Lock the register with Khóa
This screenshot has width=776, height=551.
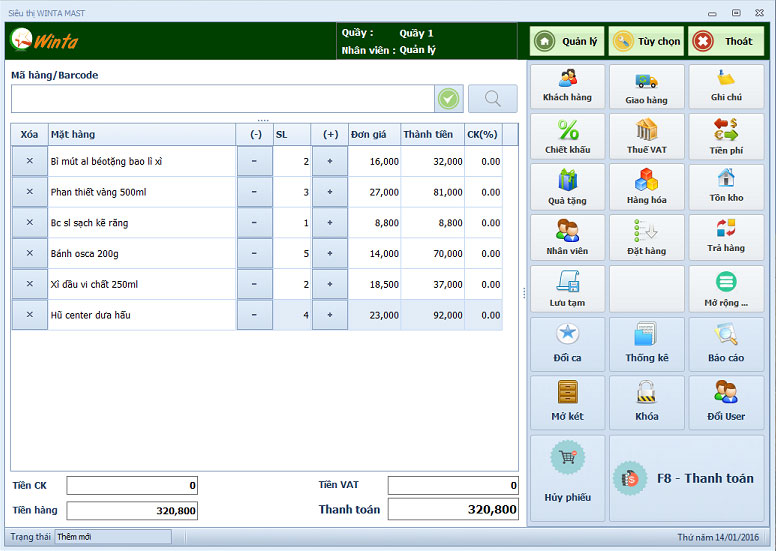tap(646, 402)
